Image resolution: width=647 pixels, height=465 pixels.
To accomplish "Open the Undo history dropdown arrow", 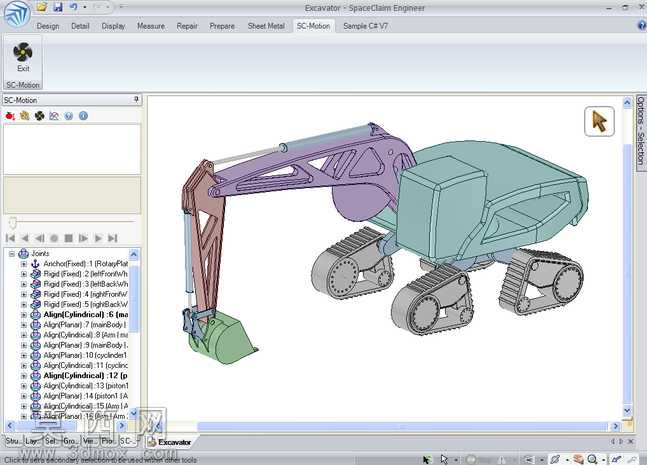I will click(85, 7).
